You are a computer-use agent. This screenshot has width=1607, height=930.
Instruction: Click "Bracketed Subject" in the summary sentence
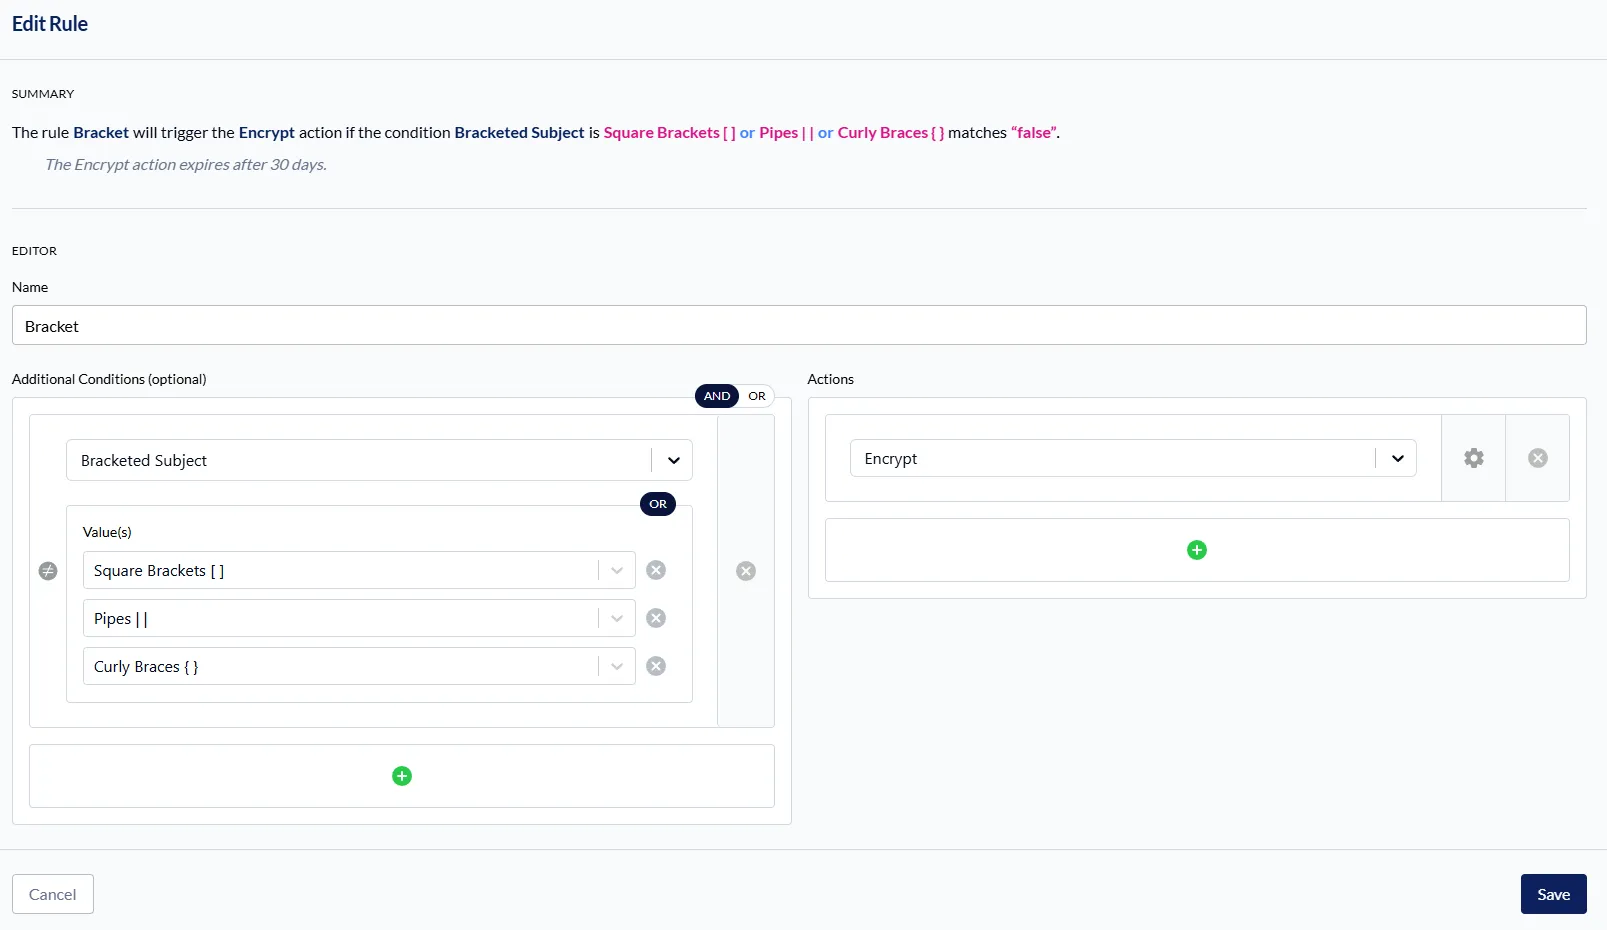click(519, 132)
